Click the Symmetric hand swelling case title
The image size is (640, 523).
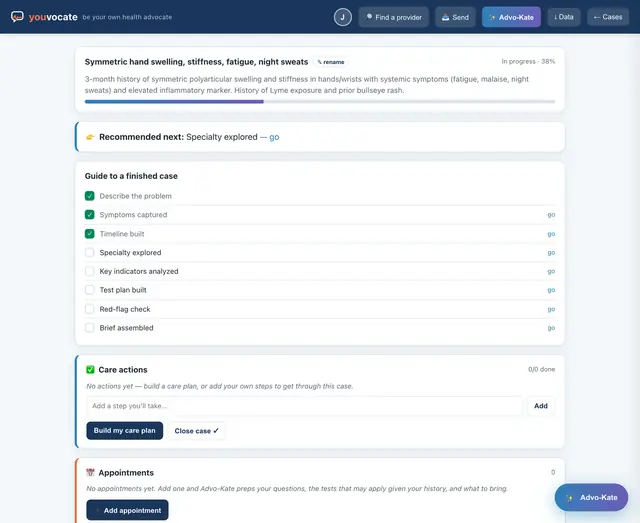[x=196, y=62]
